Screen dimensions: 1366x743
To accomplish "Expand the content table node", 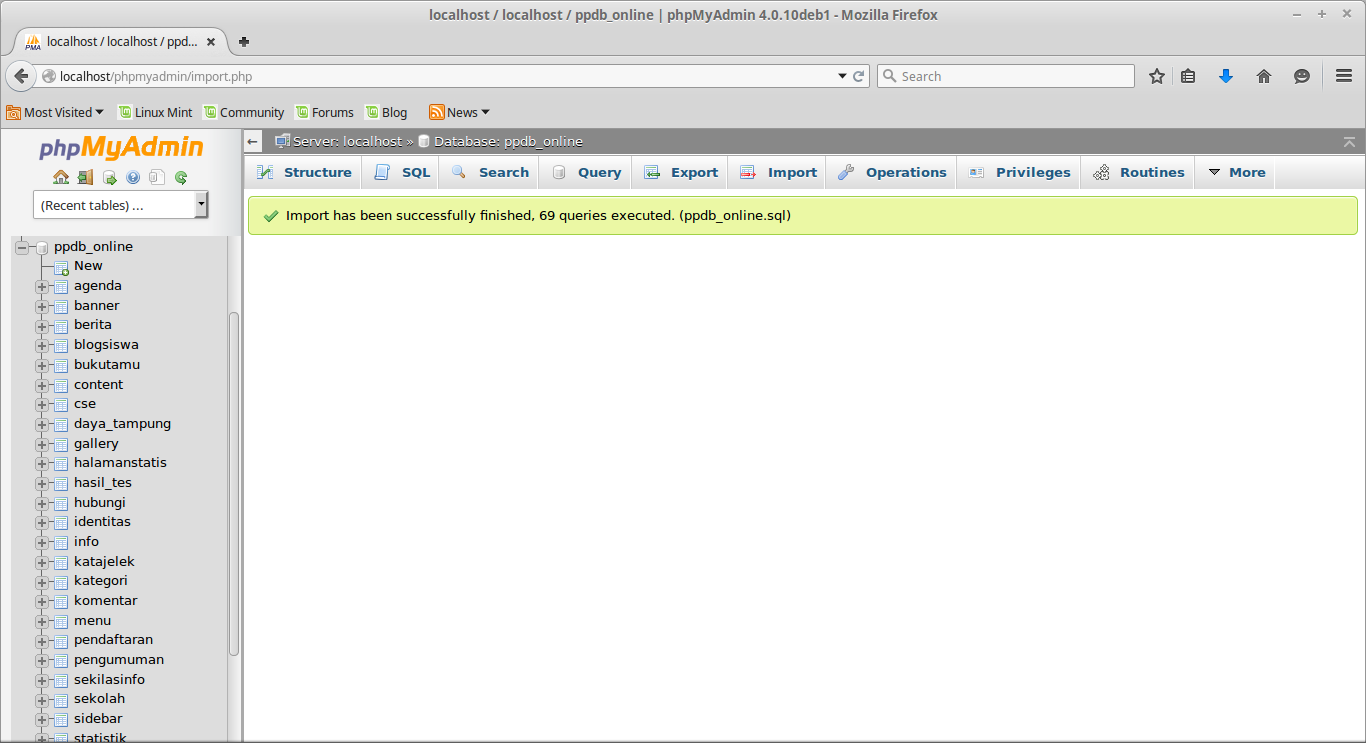I will click(x=42, y=385).
